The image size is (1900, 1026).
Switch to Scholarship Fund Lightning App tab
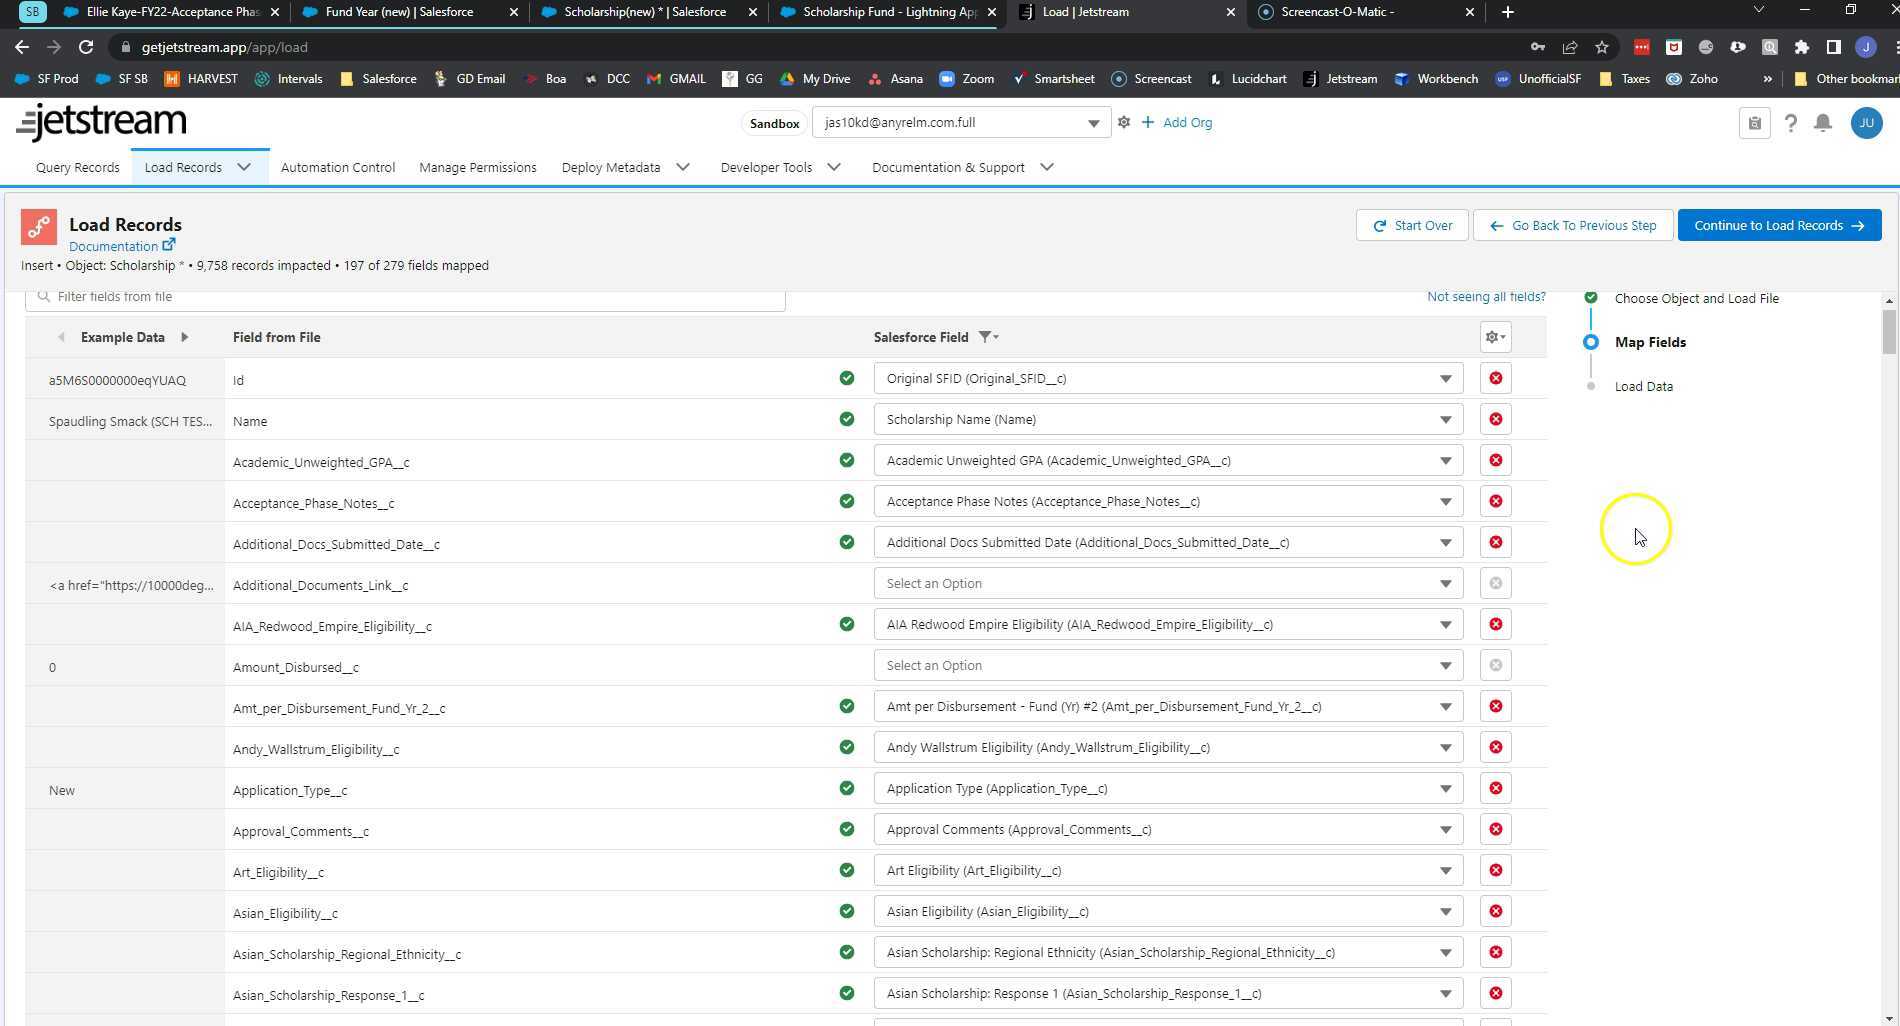click(x=889, y=12)
